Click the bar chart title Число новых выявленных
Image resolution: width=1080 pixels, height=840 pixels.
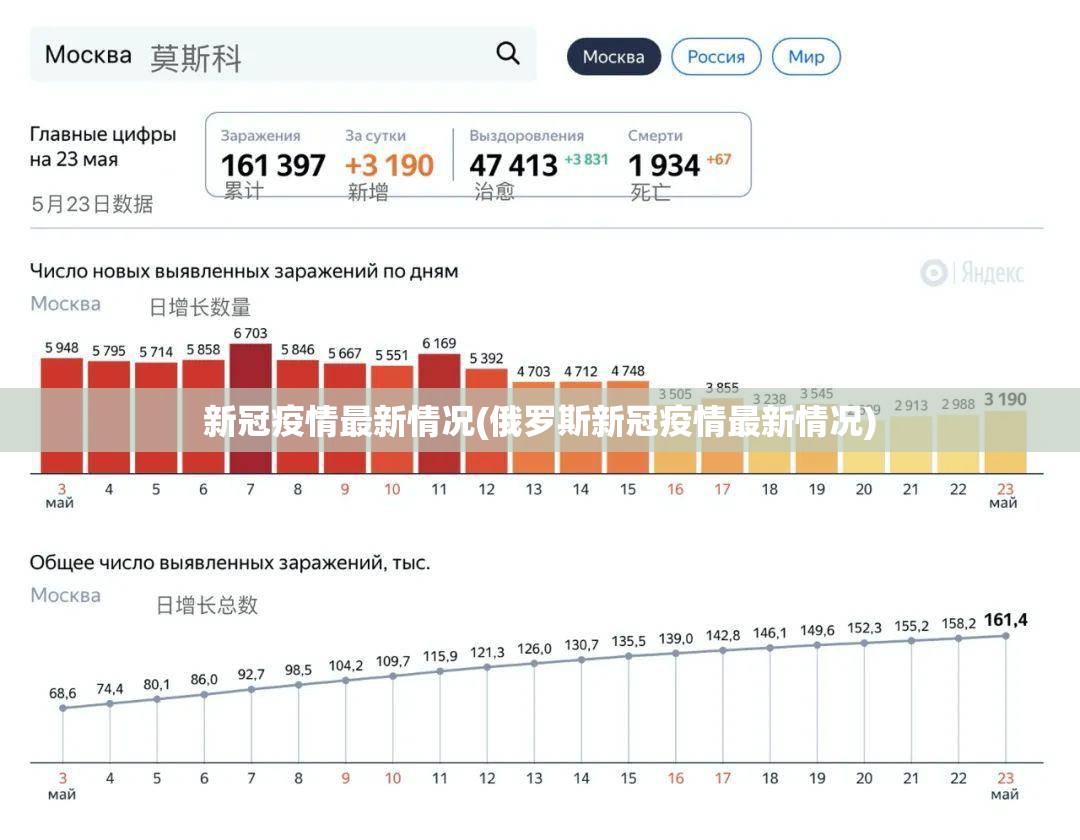point(244,271)
